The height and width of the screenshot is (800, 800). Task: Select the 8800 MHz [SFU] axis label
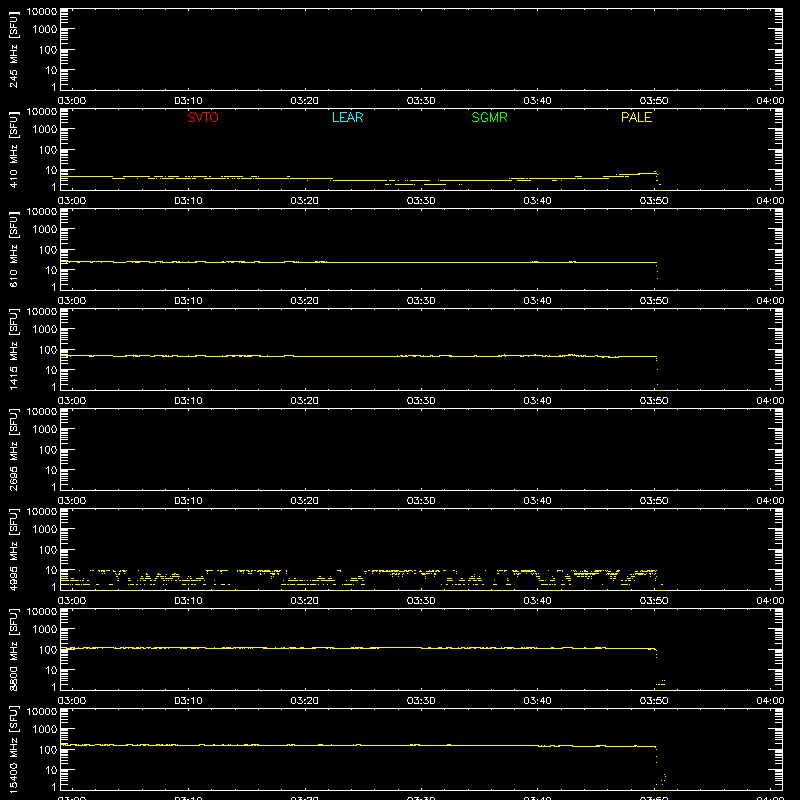click(13, 649)
